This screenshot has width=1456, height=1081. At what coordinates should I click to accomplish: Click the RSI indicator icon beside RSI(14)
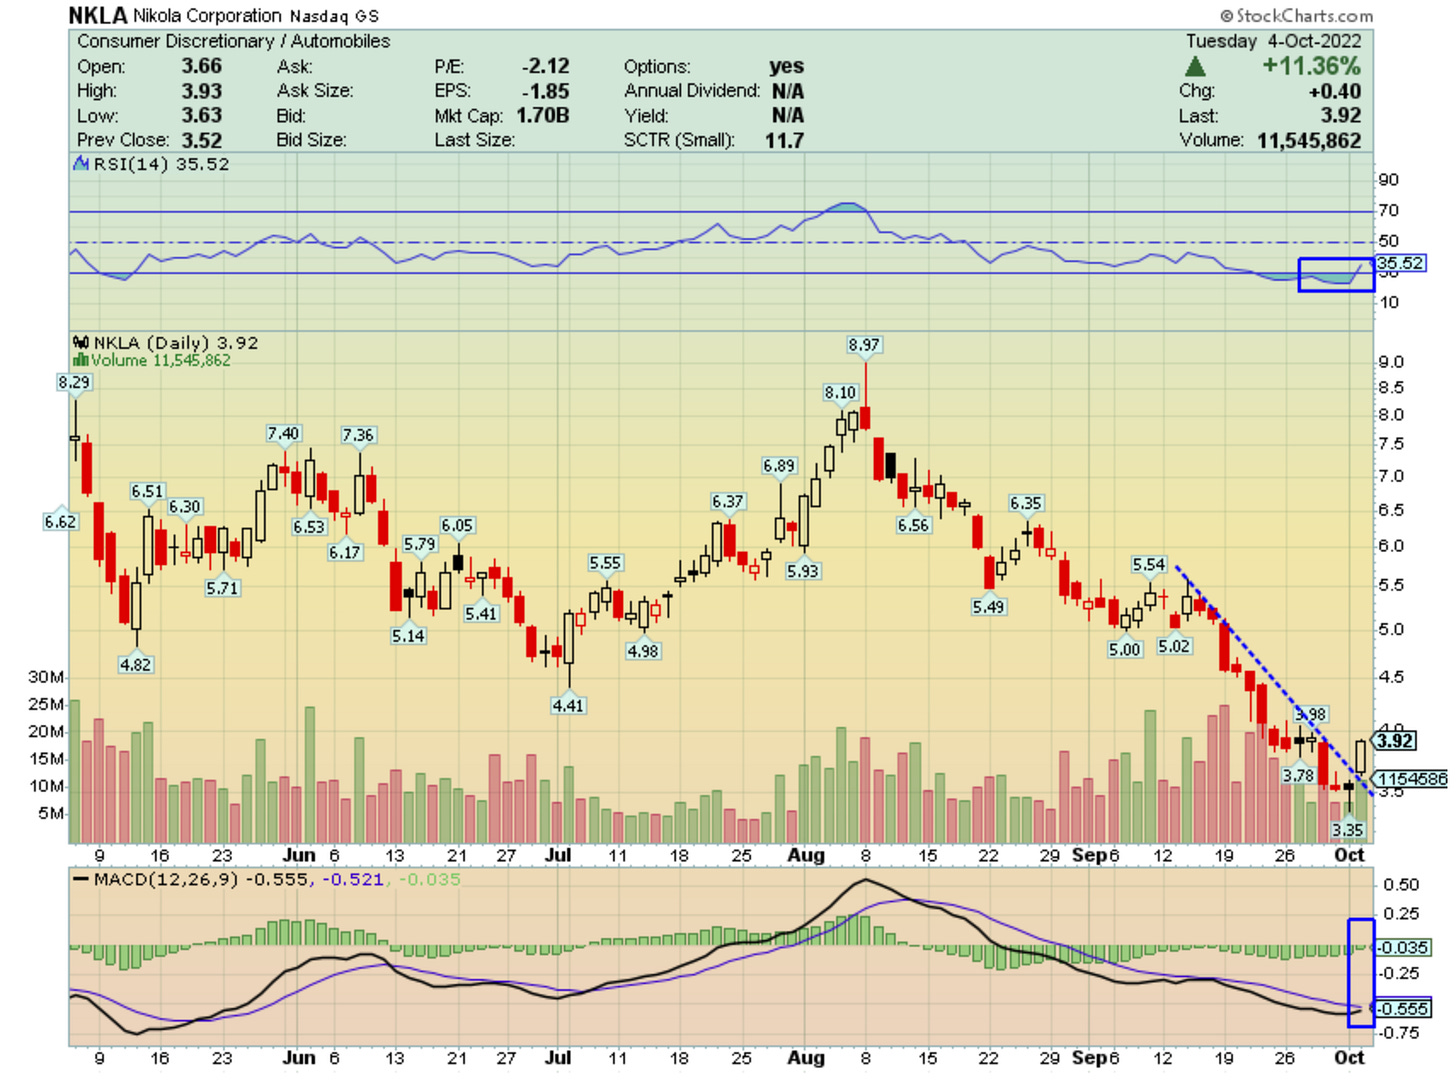click(82, 163)
